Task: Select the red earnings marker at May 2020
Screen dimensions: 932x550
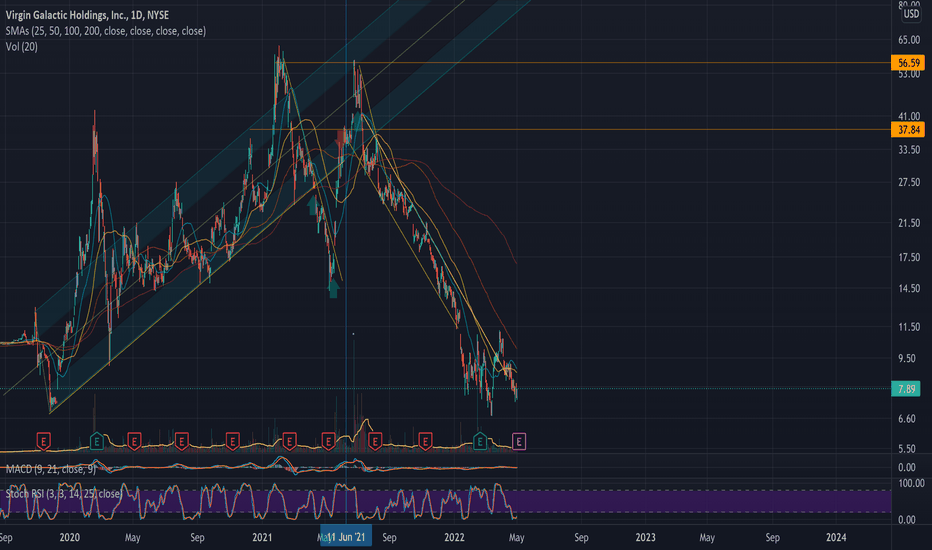Action: 134,442
